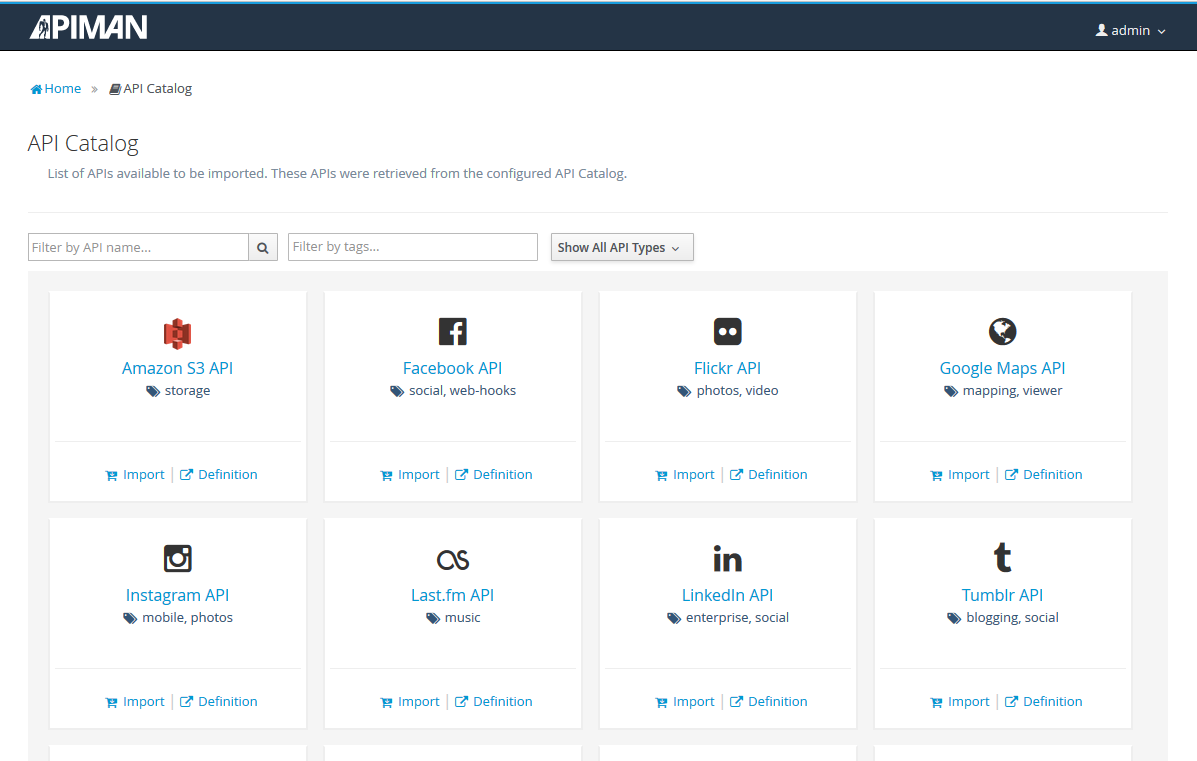Viewport: 1197px width, 761px height.
Task: Click the Amazon S3 logo icon
Action: pos(177,333)
